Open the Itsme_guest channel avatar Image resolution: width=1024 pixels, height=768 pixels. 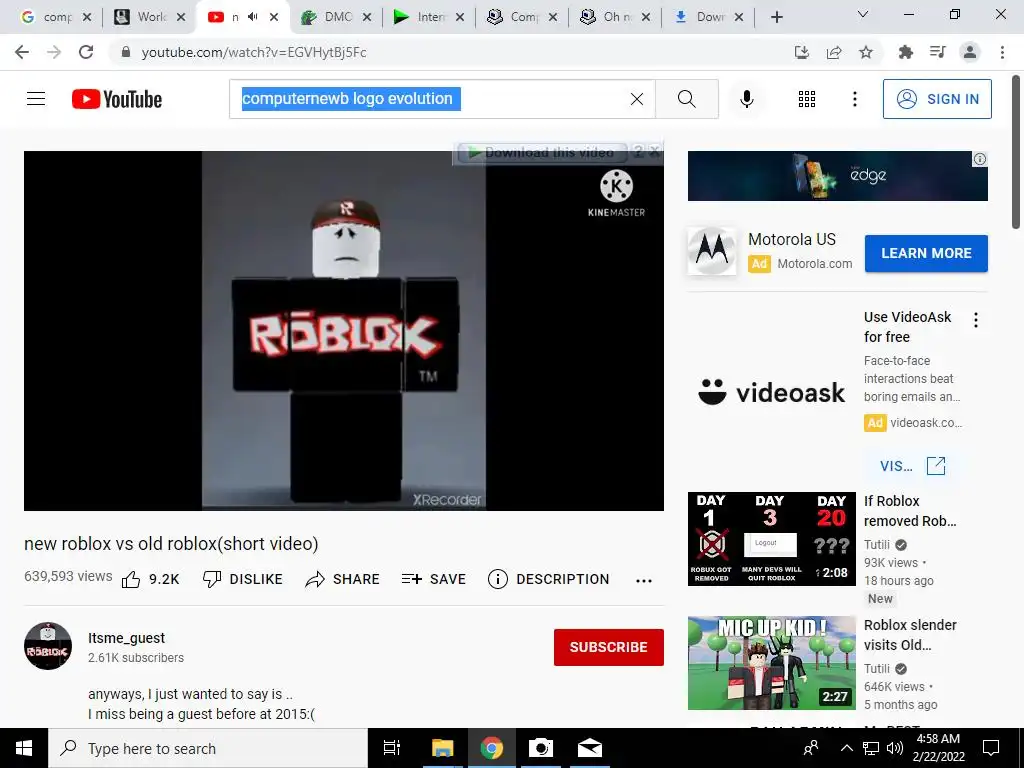pos(48,646)
